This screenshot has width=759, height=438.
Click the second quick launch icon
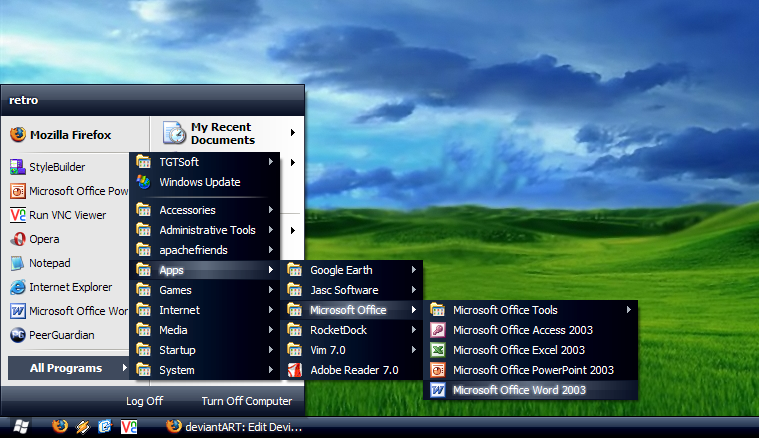(83, 427)
